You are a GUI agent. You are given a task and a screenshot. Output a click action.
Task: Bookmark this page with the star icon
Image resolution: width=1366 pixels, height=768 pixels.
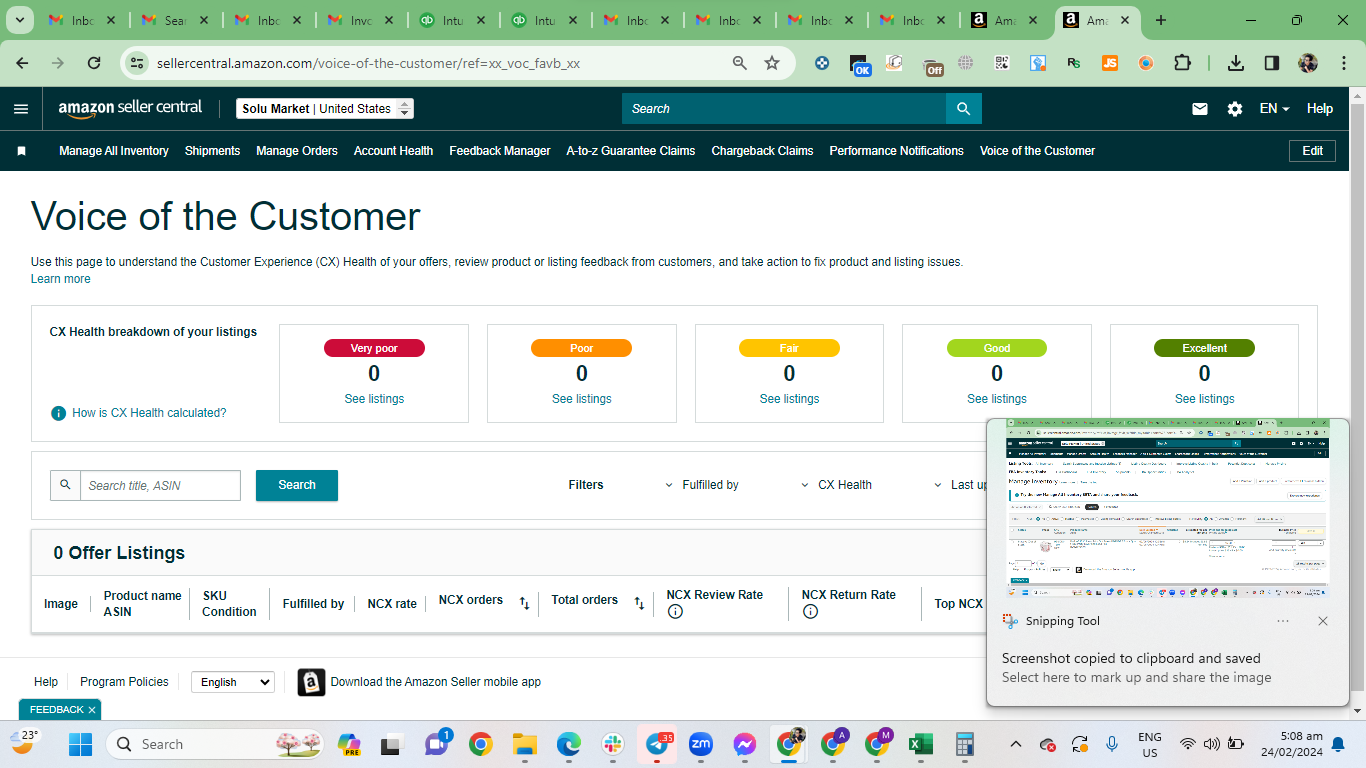(x=772, y=63)
